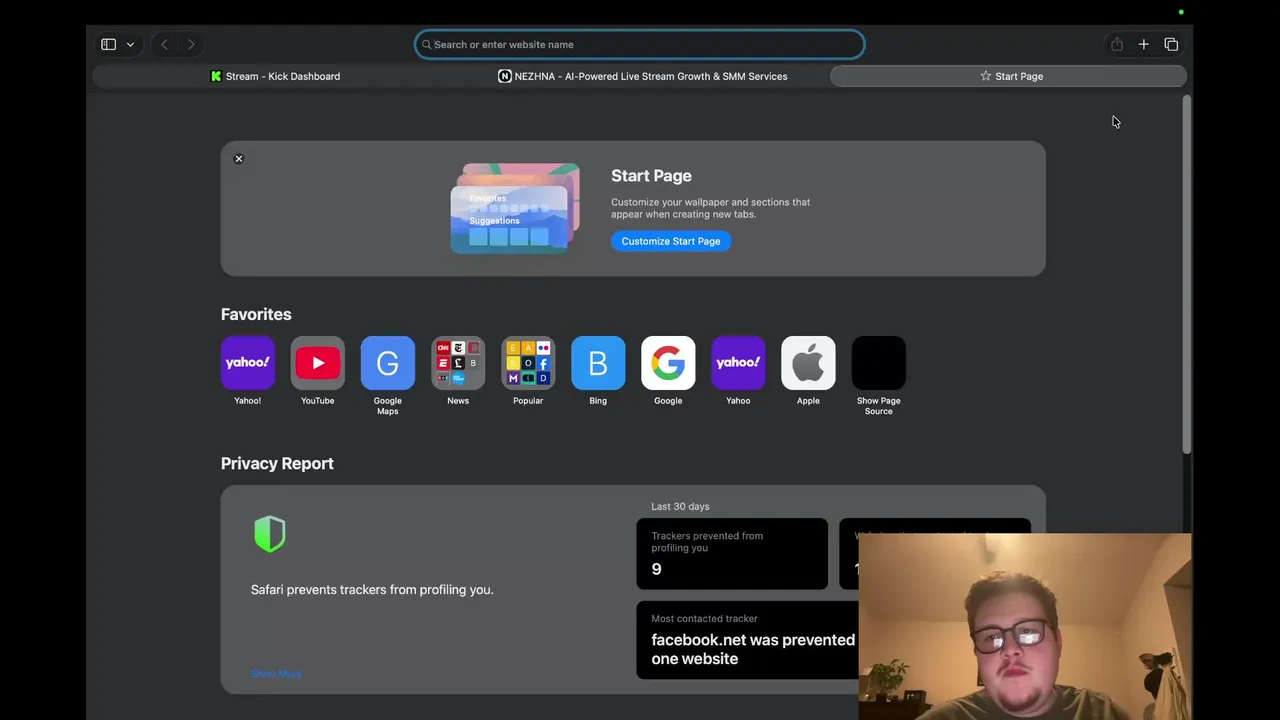This screenshot has width=1280, height=720.
Task: Open Google Maps favorite
Action: coord(388,363)
